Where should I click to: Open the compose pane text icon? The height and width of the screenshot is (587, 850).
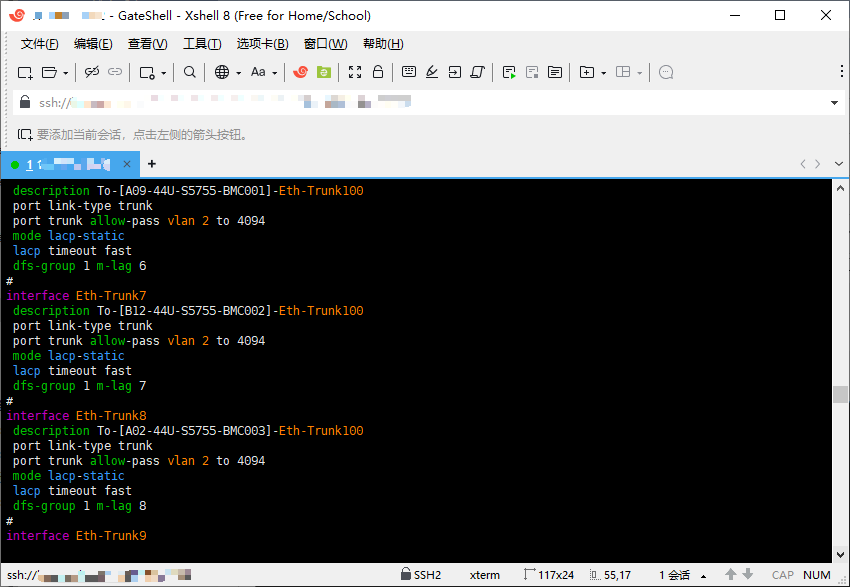tap(555, 72)
